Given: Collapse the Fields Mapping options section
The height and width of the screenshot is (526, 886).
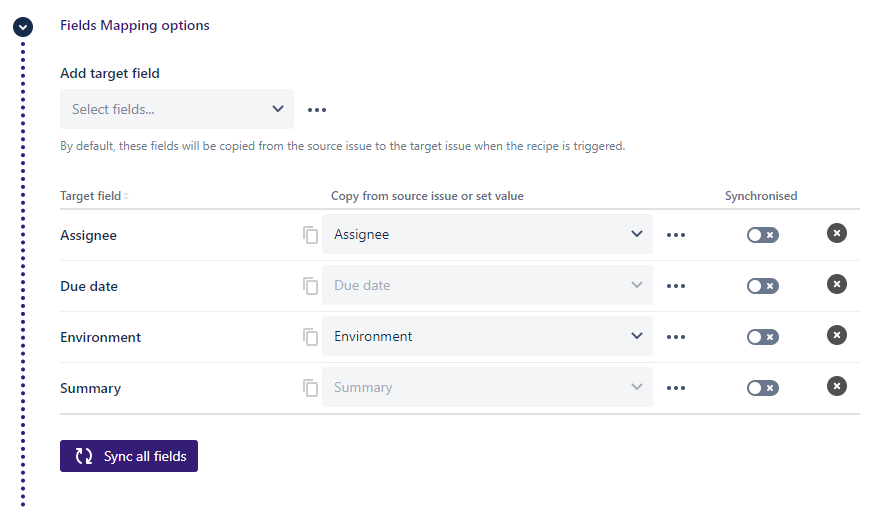Looking at the screenshot, I should click(23, 27).
